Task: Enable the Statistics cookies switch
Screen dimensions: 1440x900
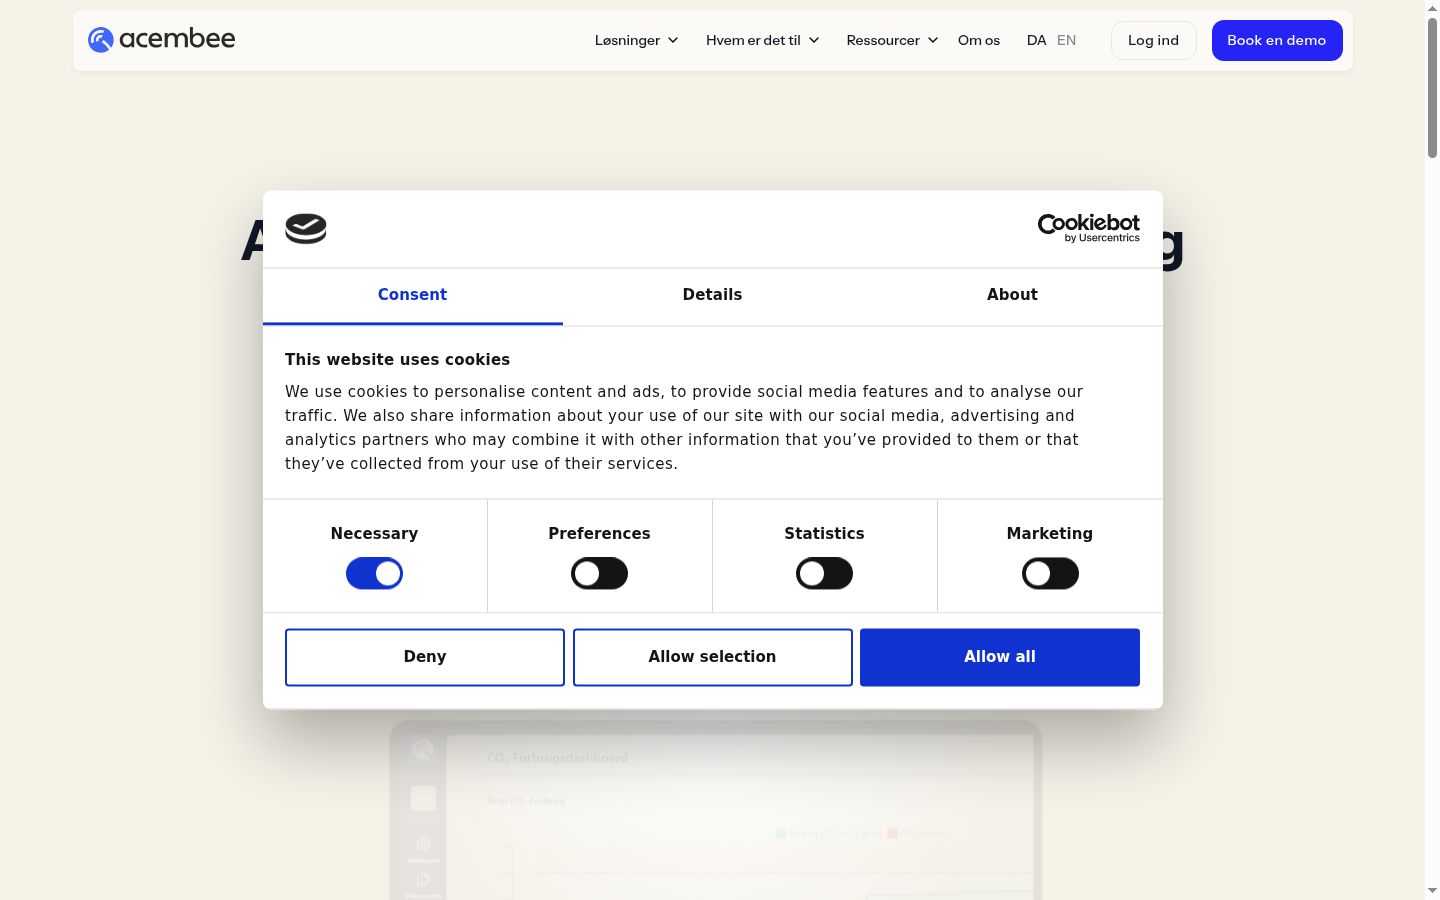Action: [824, 574]
